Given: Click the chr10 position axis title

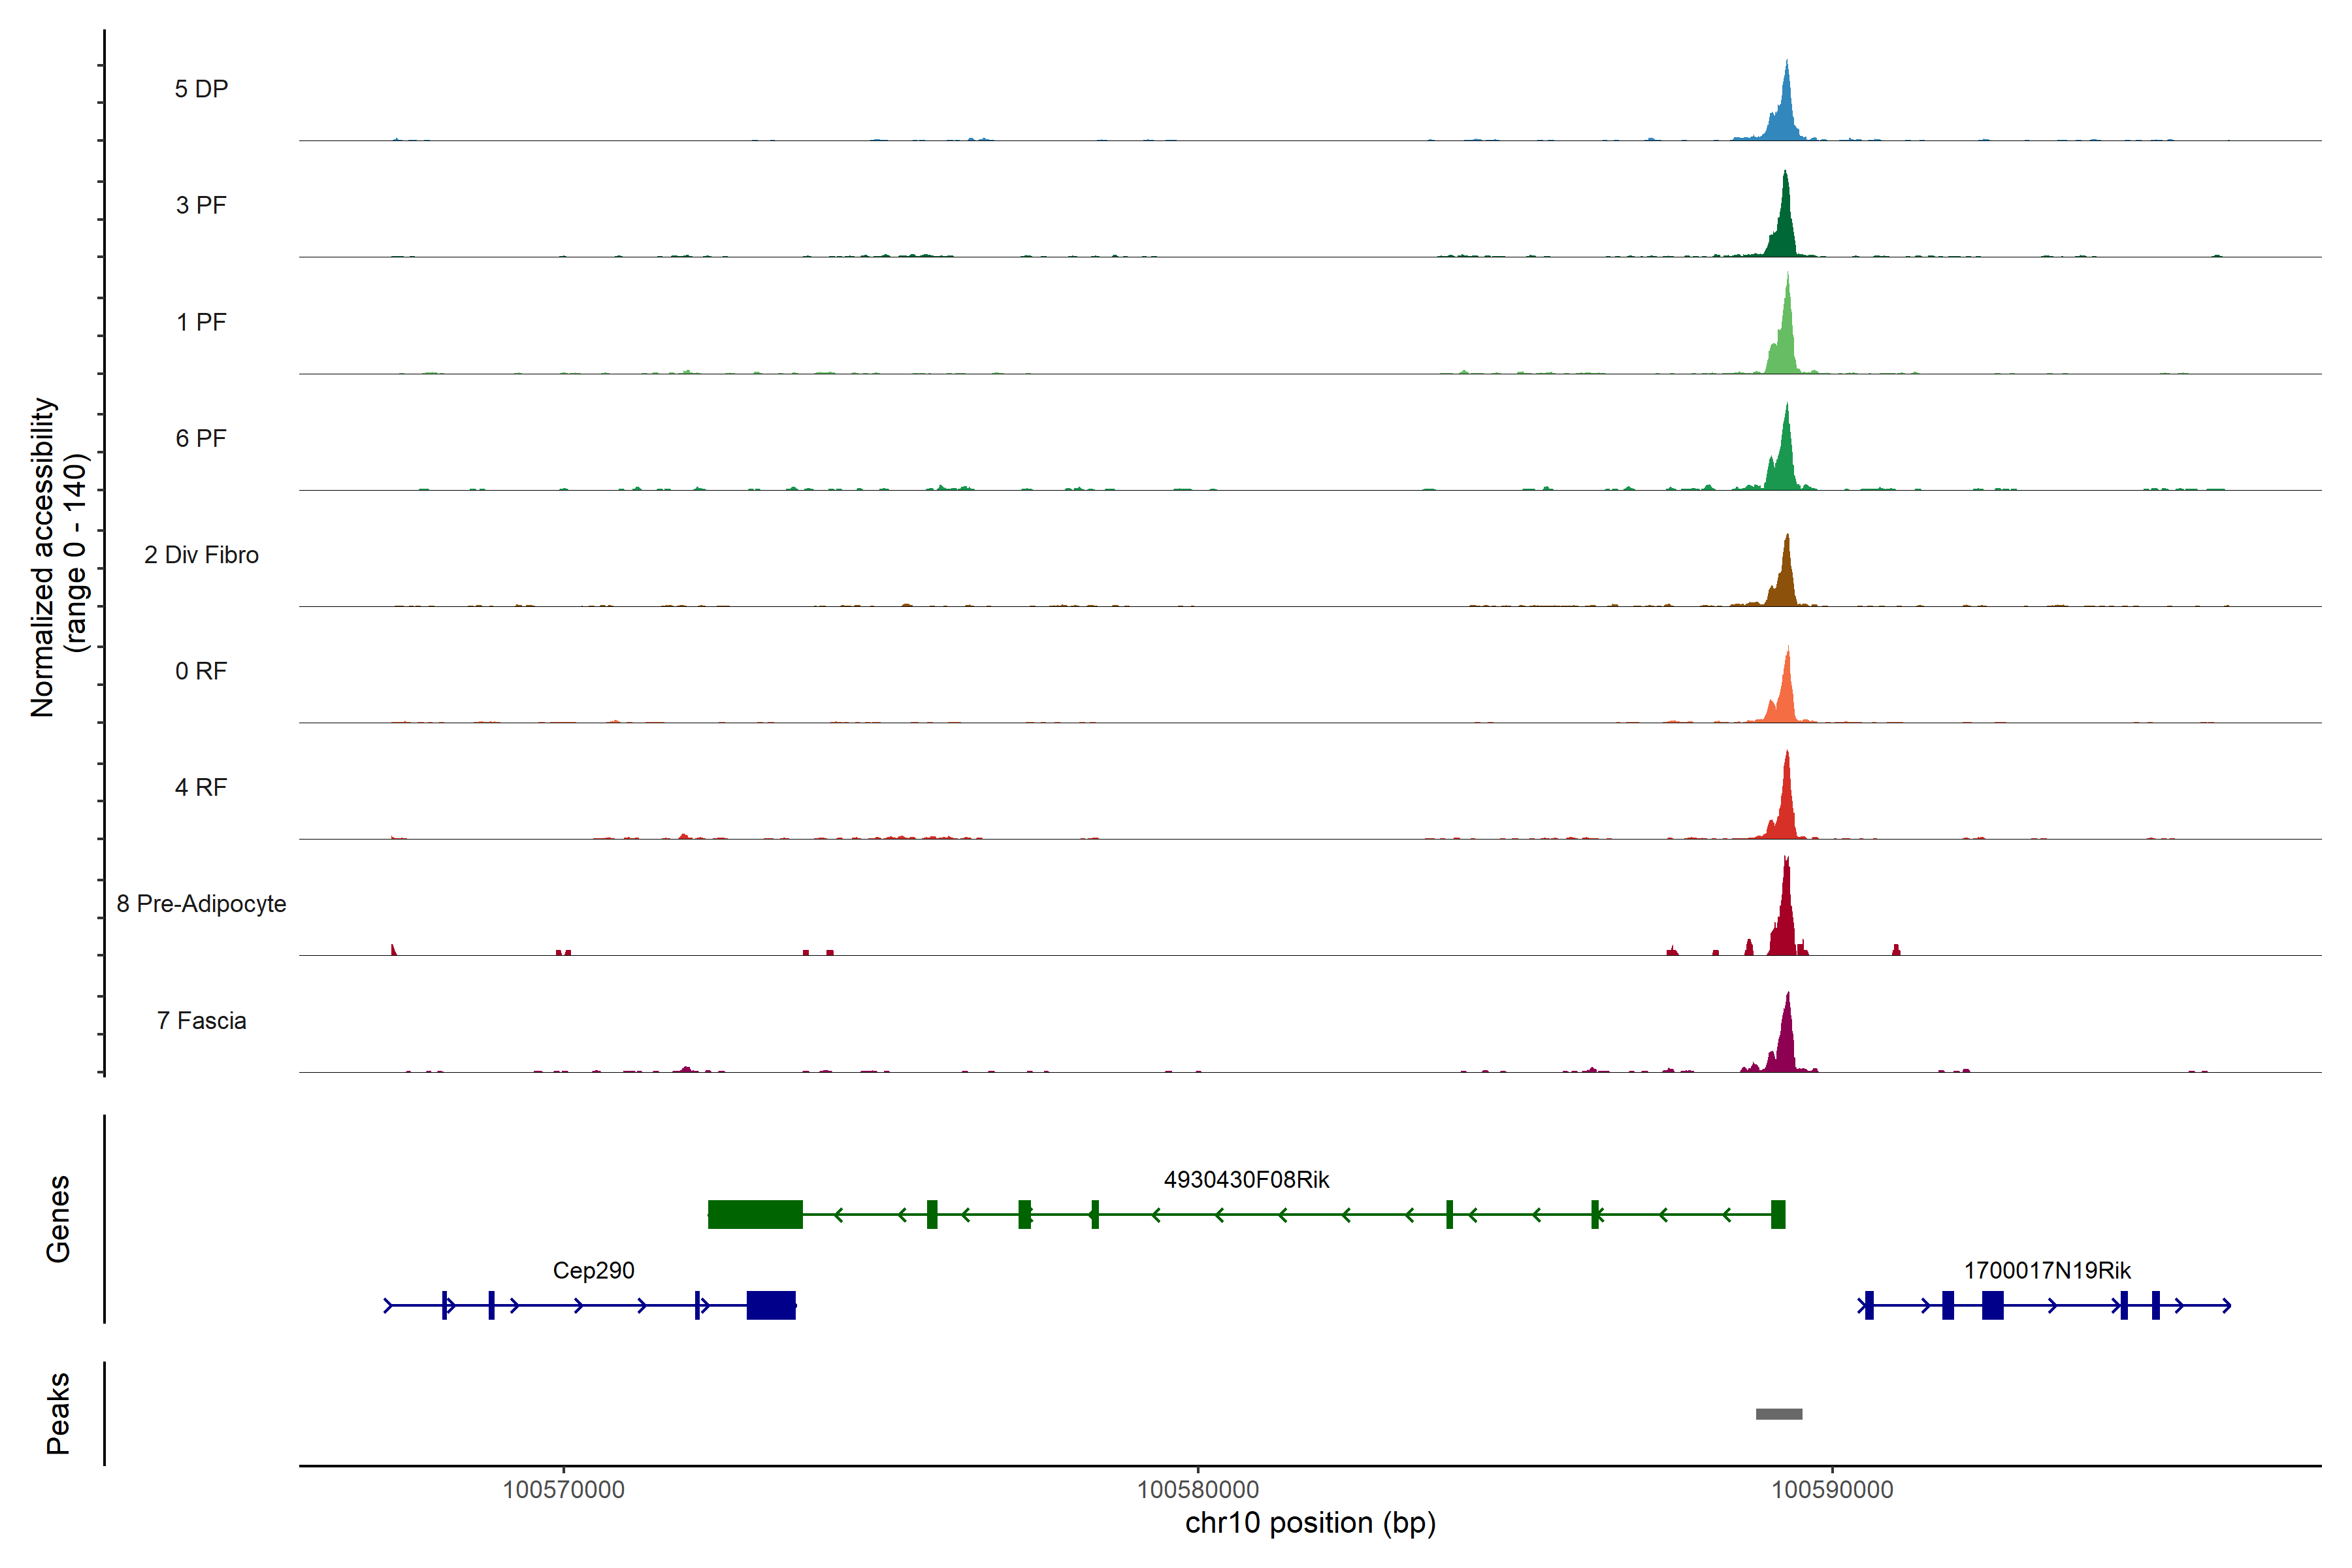Looking at the screenshot, I should 1310,1523.
